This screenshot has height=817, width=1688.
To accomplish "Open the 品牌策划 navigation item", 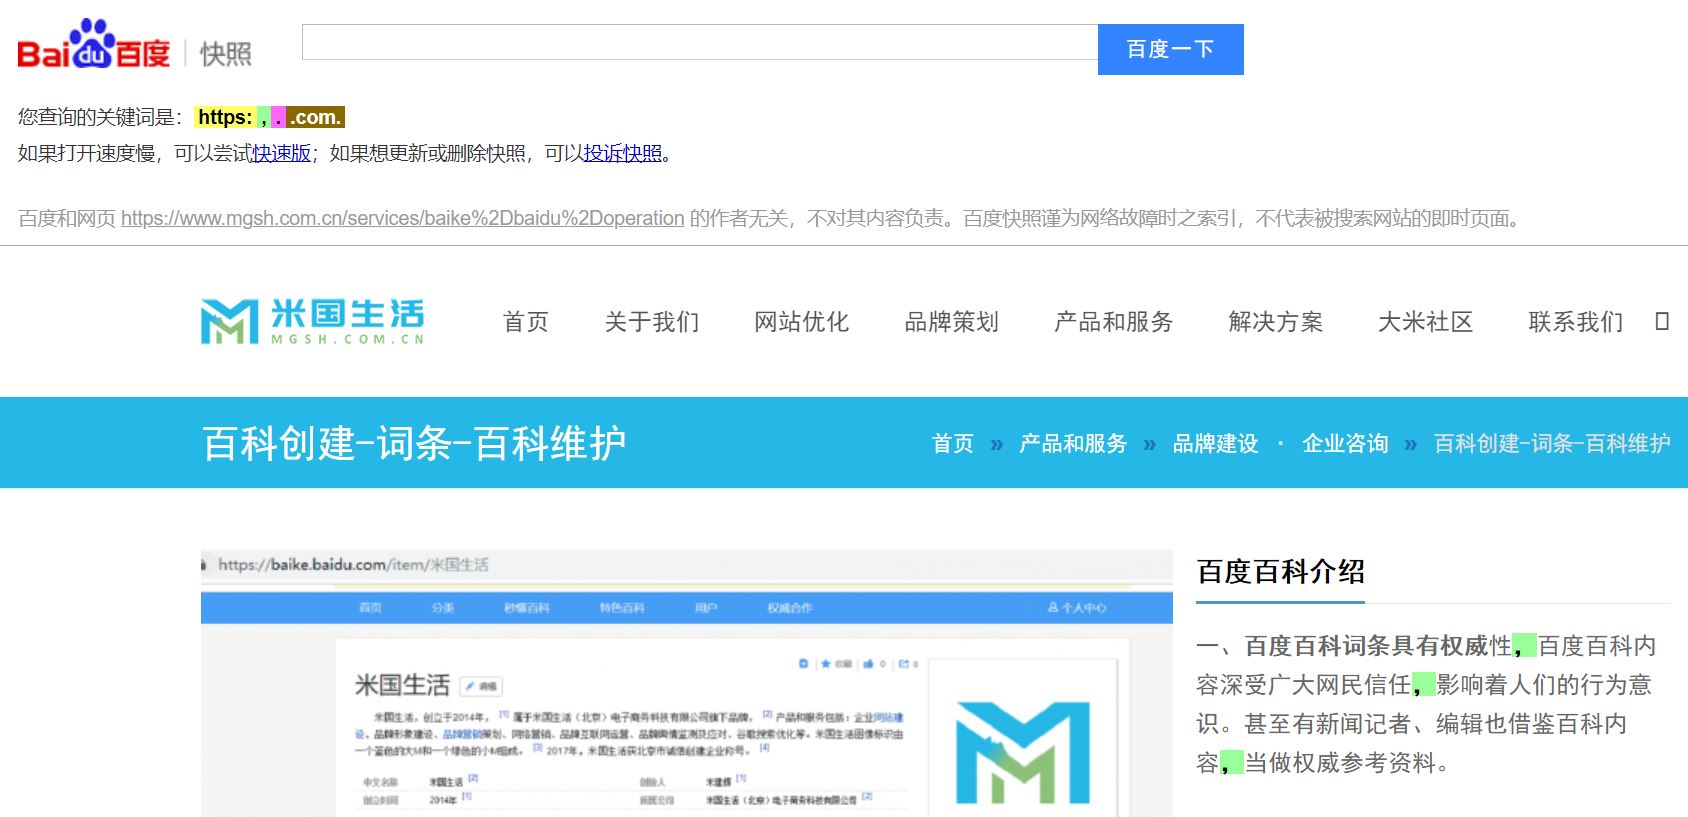I will (951, 322).
